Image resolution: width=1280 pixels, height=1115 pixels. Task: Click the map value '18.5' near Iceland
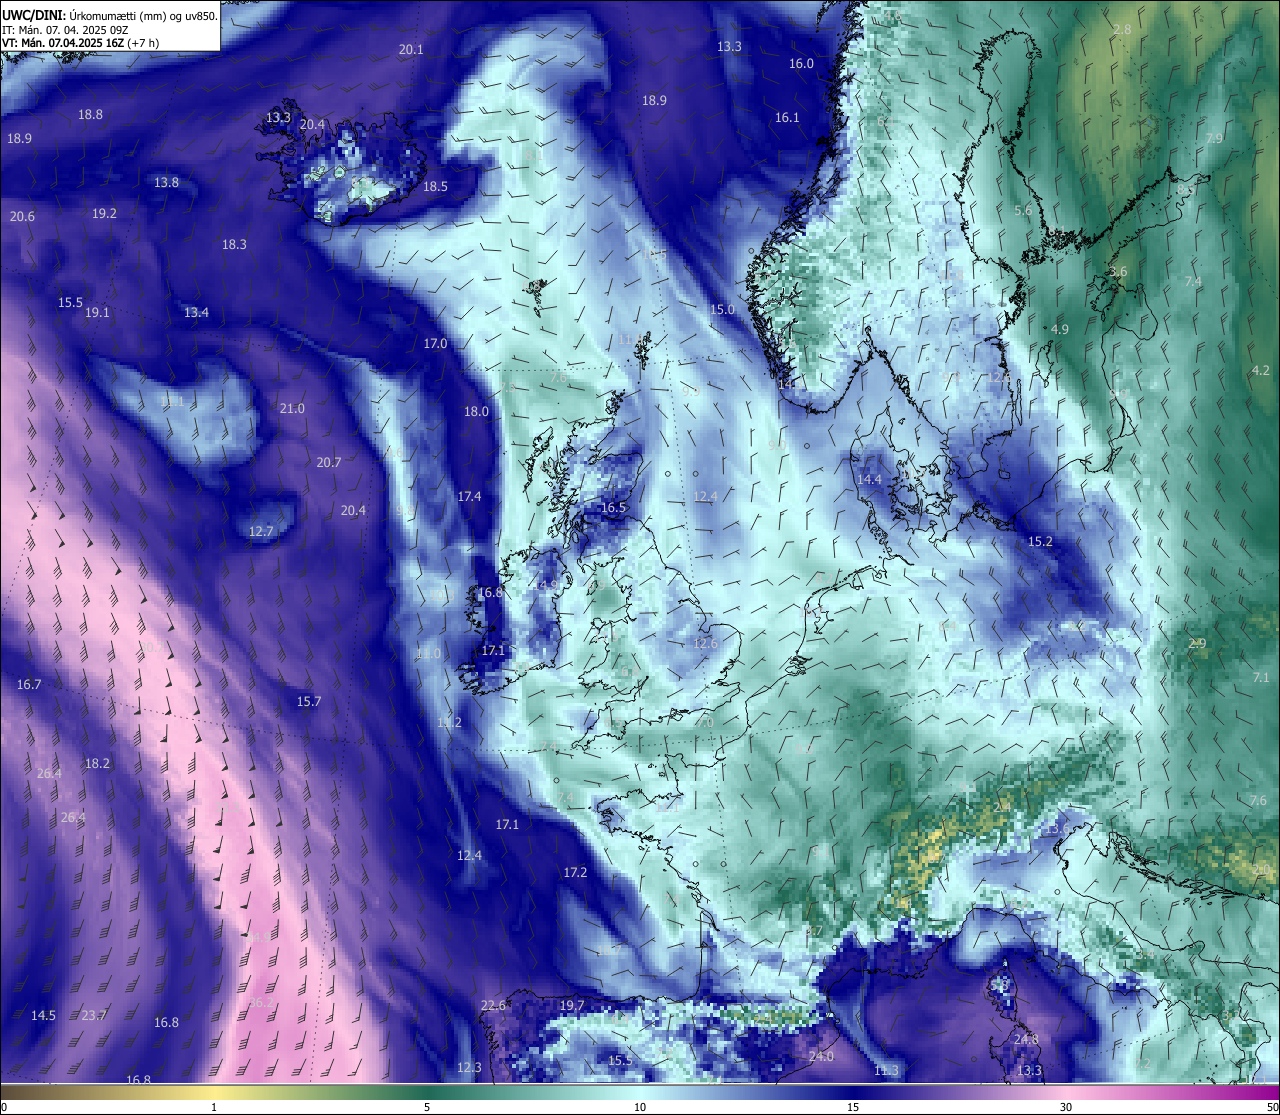point(435,187)
